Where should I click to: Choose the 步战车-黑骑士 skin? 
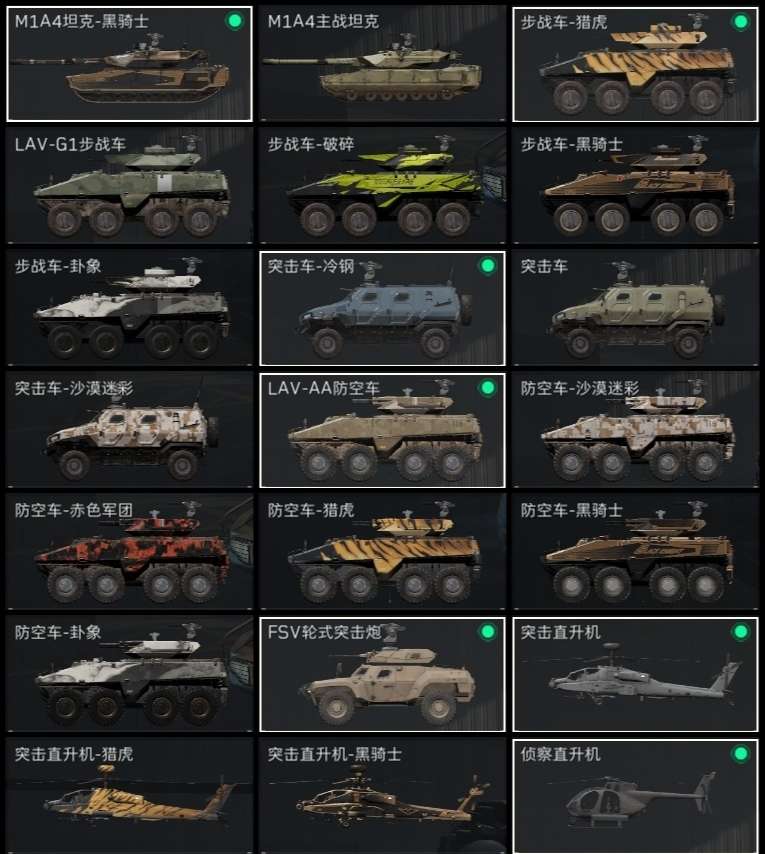point(635,186)
